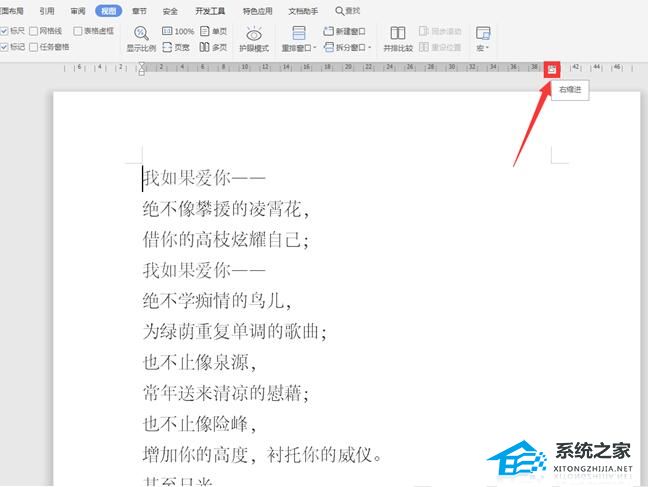The width and height of the screenshot is (648, 487).
Task: Open the 特色应用 featured apps tab
Action: 257,11
